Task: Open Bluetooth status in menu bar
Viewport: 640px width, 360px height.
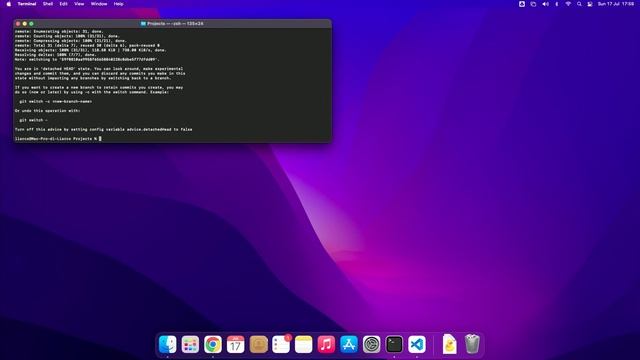Action: [x=557, y=4]
